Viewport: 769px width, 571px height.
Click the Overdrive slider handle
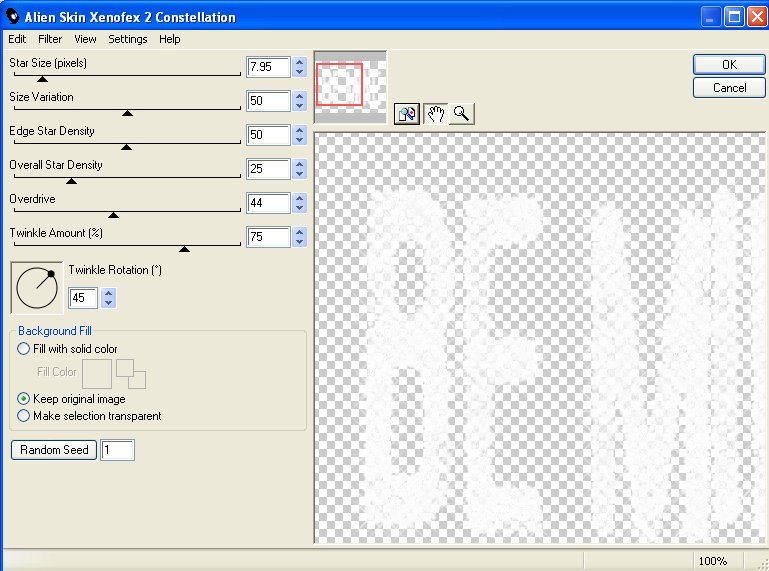click(113, 215)
